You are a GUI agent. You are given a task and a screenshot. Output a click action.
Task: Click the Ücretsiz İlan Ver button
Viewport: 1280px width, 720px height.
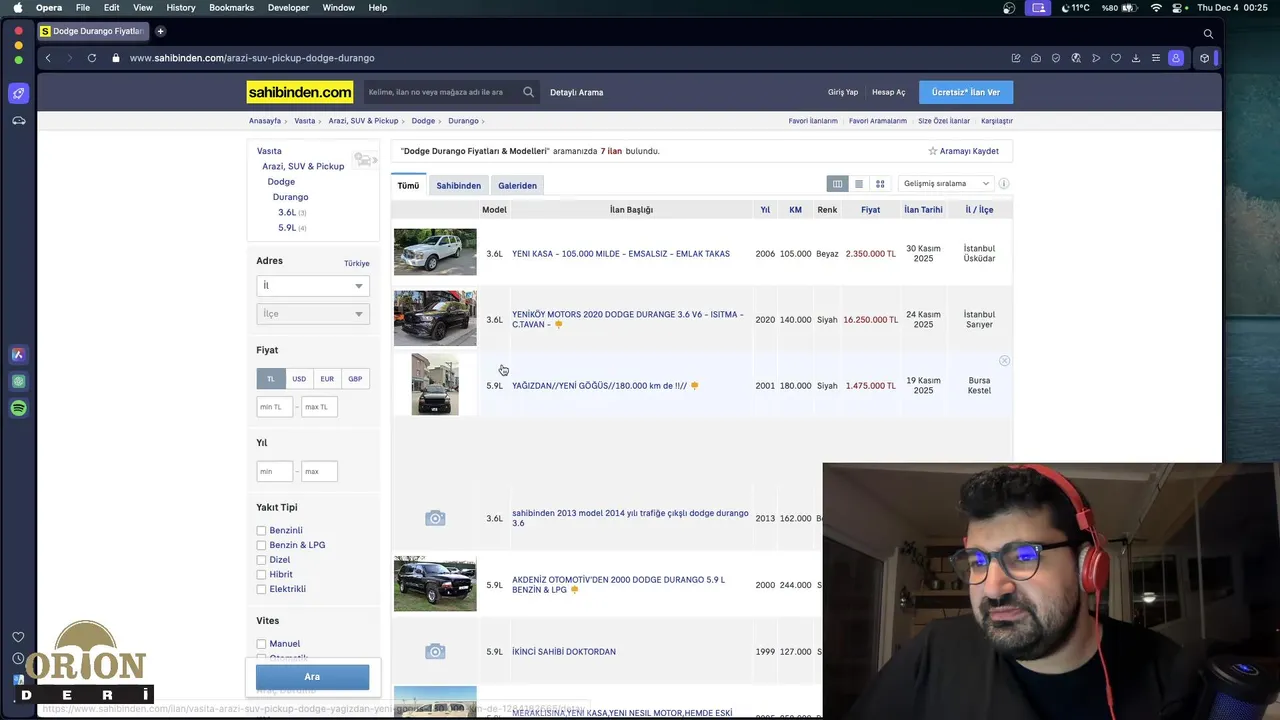coord(966,92)
